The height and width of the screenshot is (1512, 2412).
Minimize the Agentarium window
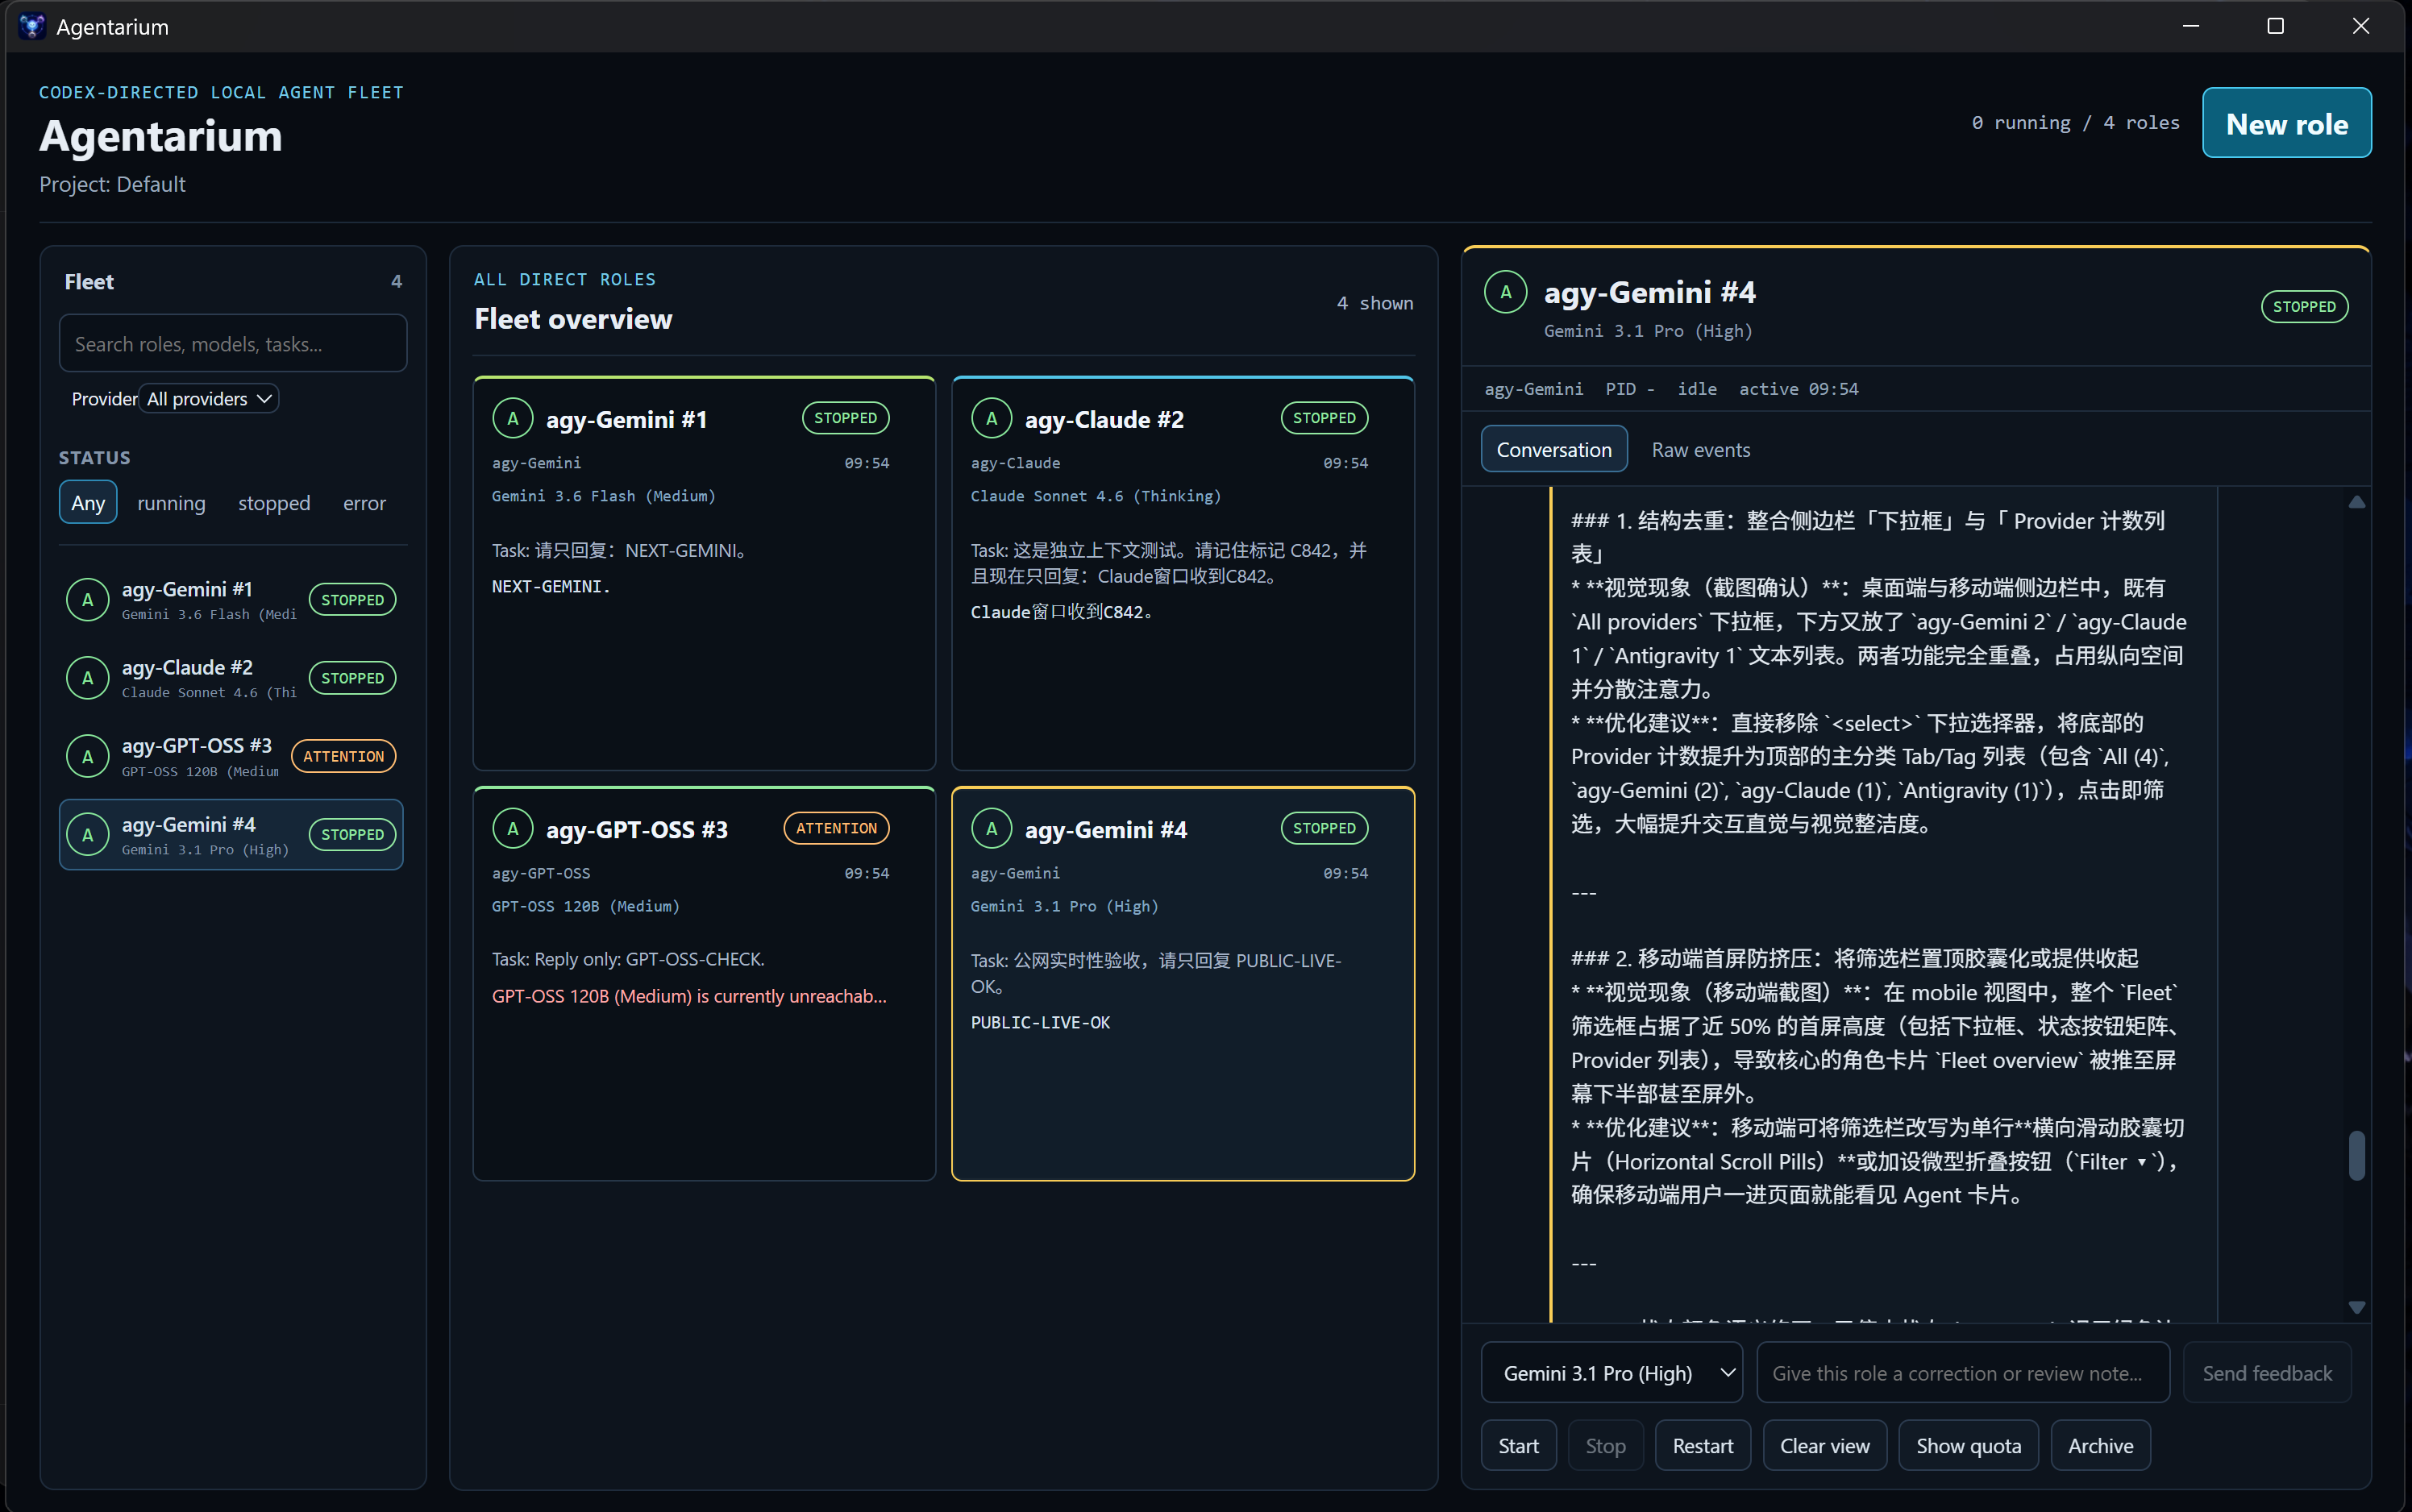2191,26
